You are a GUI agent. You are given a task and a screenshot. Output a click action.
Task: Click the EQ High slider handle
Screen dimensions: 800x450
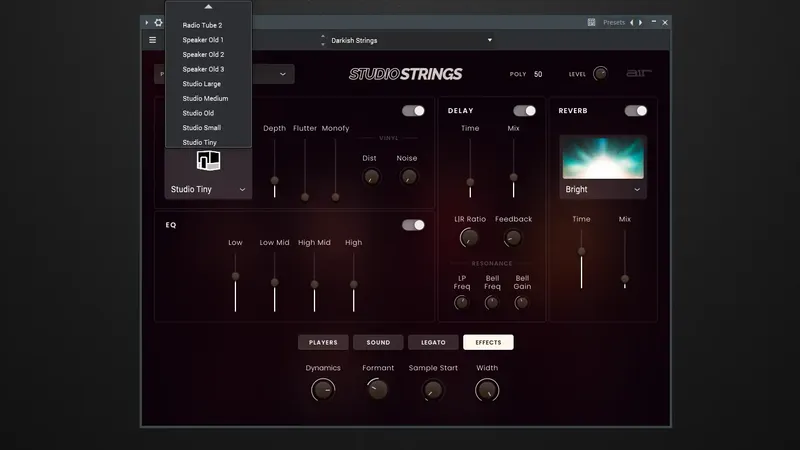pos(354,284)
